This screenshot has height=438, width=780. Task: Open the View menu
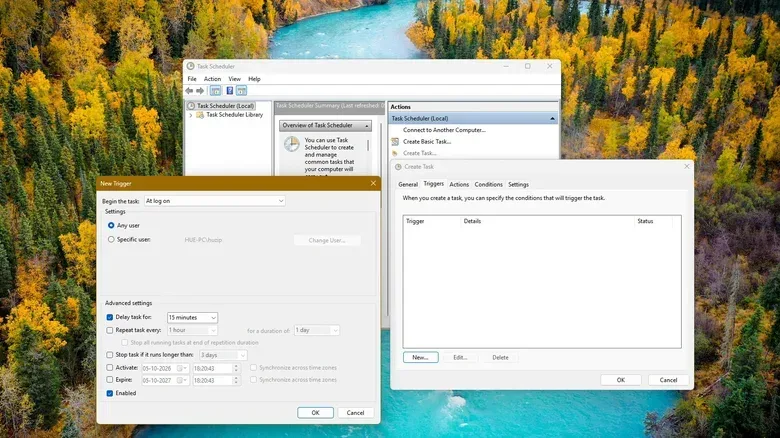click(x=234, y=79)
